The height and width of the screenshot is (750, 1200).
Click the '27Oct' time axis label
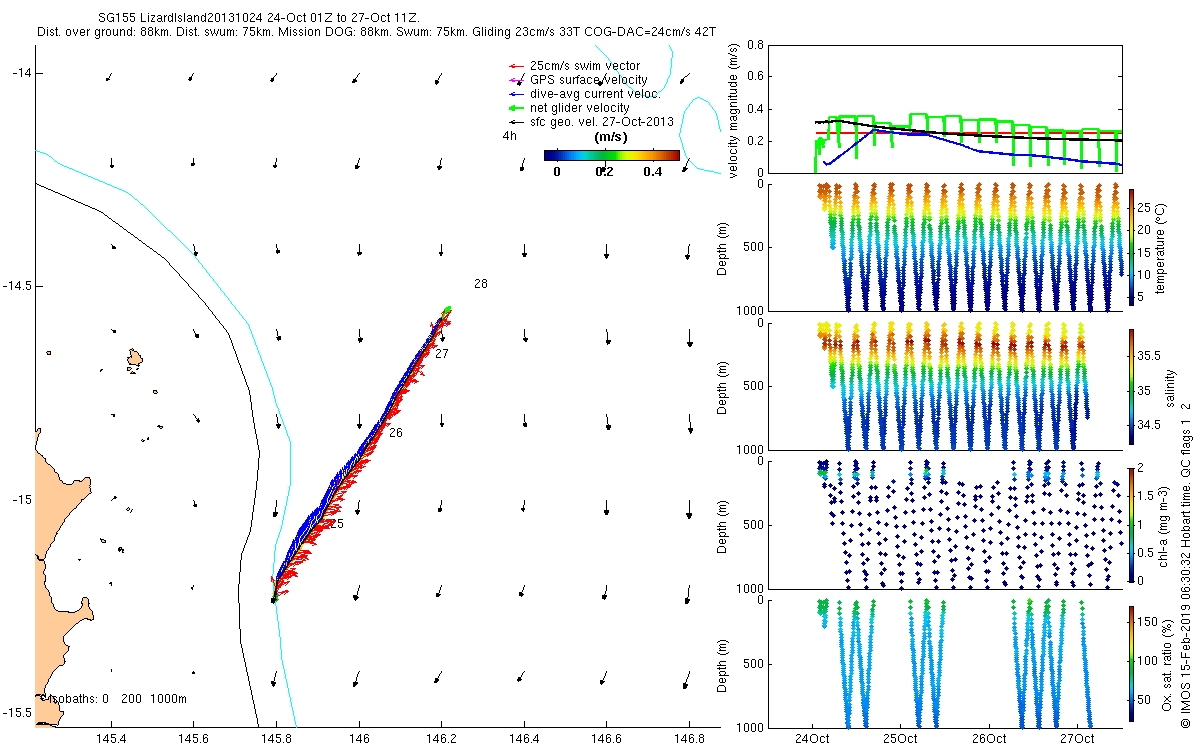[x=1076, y=739]
